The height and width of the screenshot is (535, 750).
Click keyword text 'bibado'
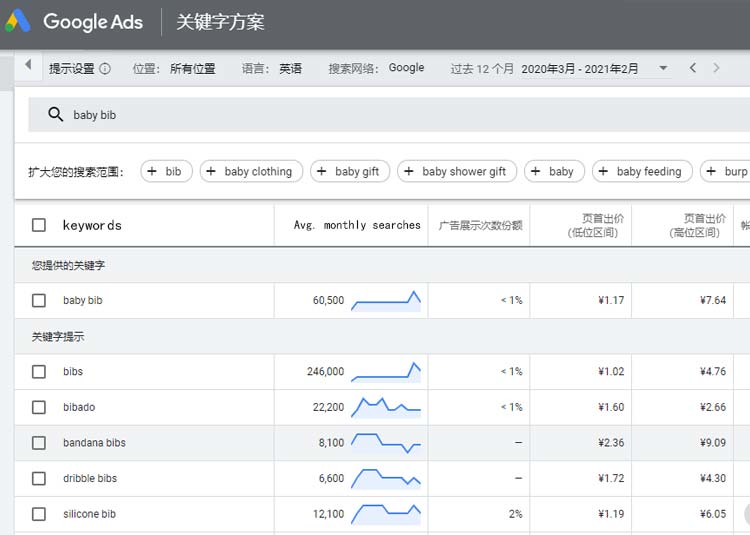pyautogui.click(x=79, y=407)
